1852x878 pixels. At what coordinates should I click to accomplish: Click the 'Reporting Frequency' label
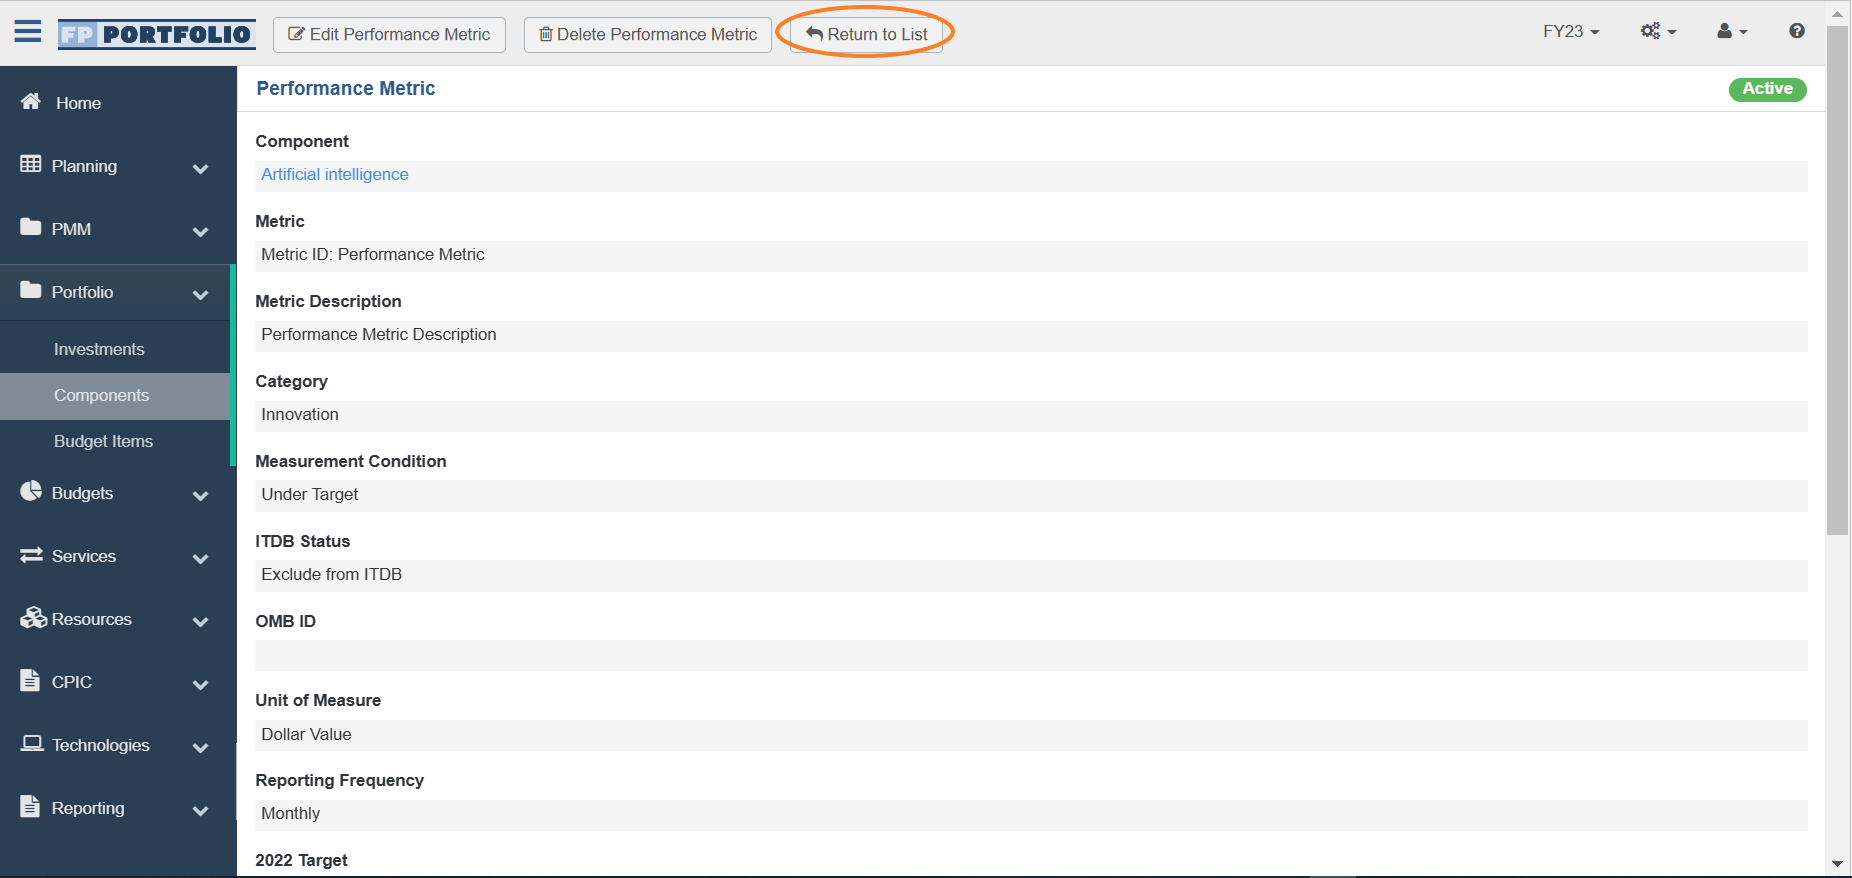tap(340, 780)
